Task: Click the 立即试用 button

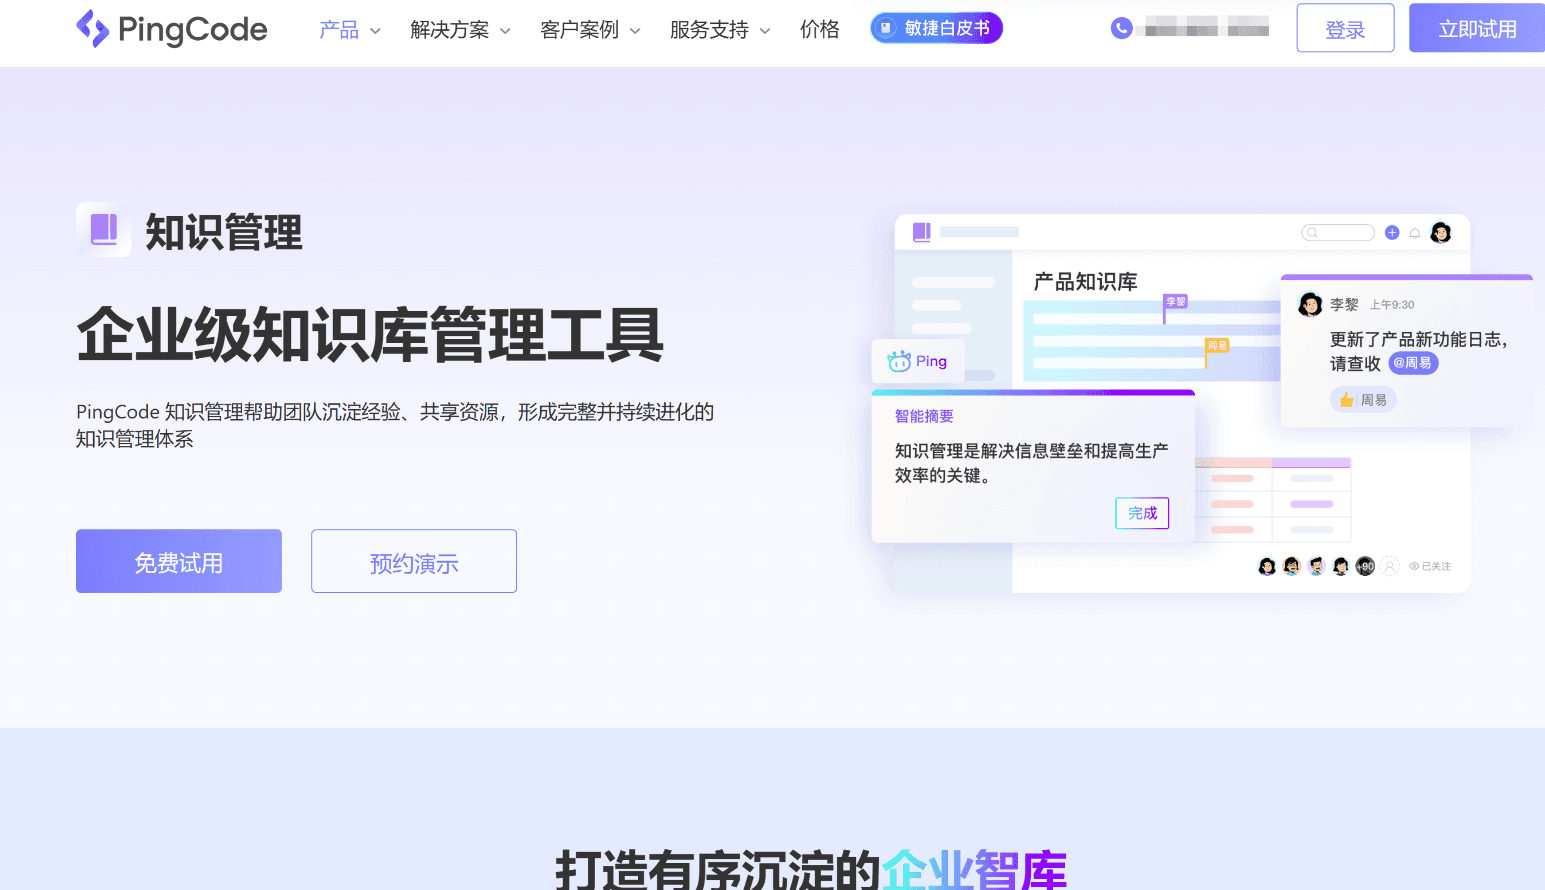Action: coord(1477,28)
